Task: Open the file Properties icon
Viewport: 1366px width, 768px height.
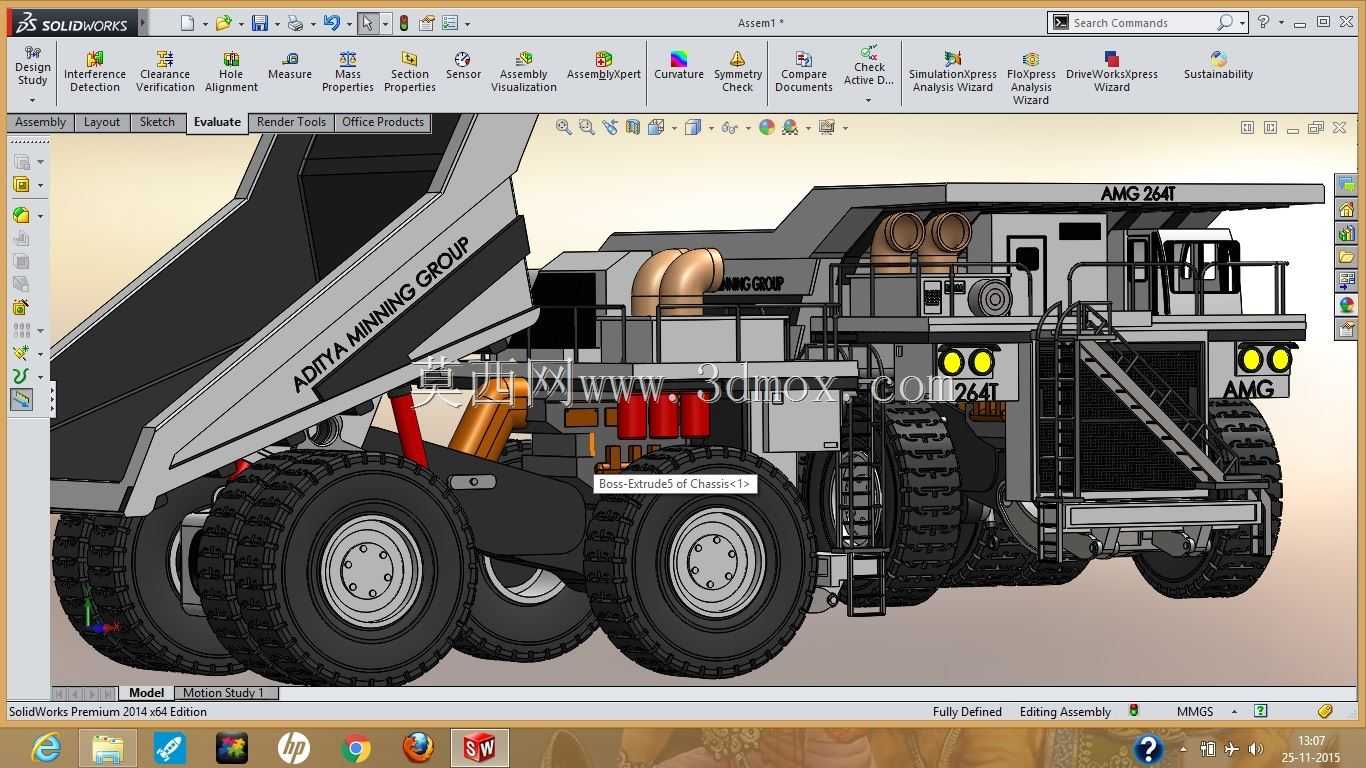Action: click(x=427, y=23)
